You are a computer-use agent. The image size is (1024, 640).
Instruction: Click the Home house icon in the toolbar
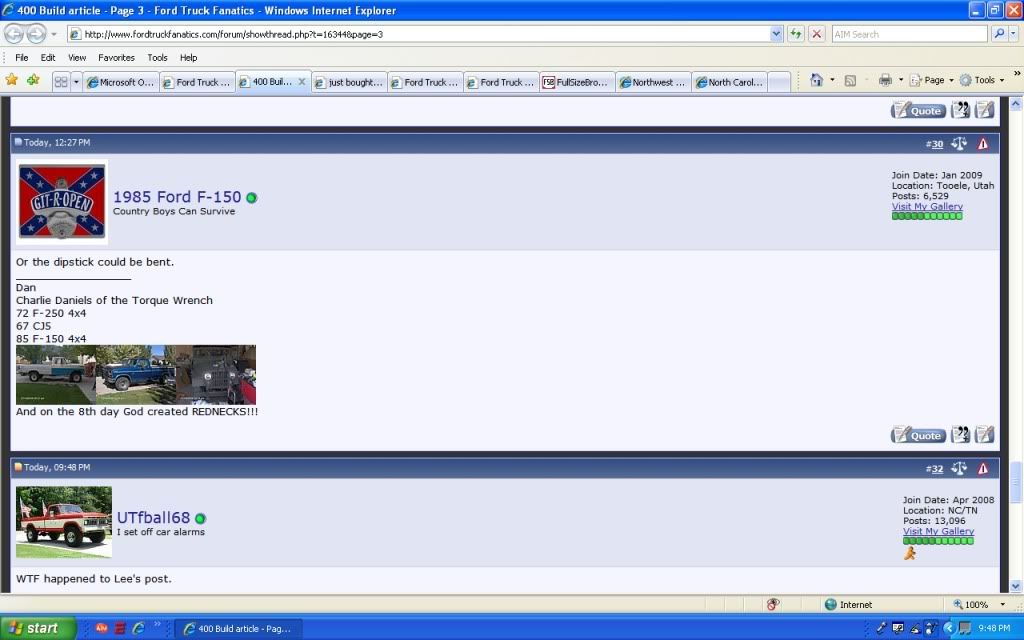[816, 80]
